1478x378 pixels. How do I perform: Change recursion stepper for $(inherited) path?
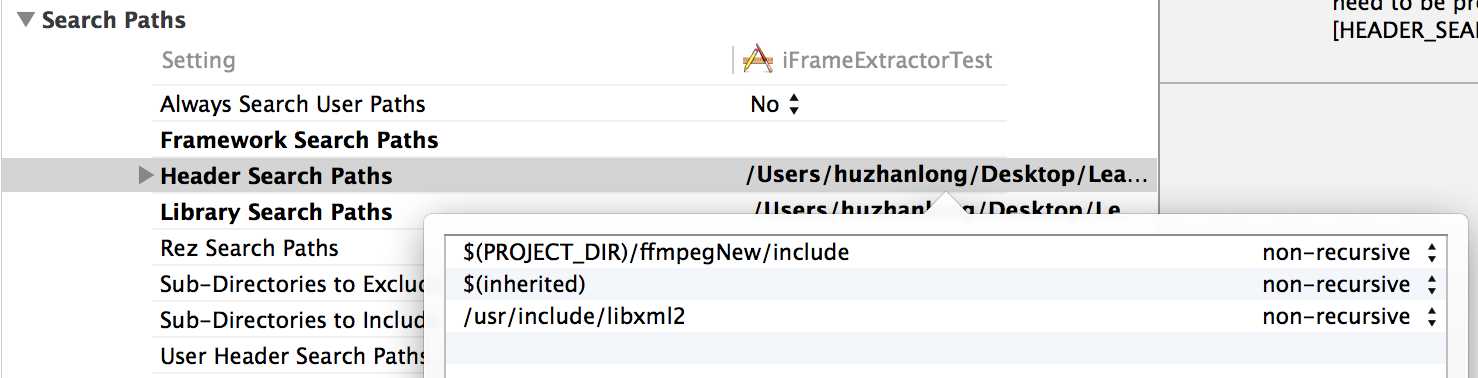tap(1432, 285)
